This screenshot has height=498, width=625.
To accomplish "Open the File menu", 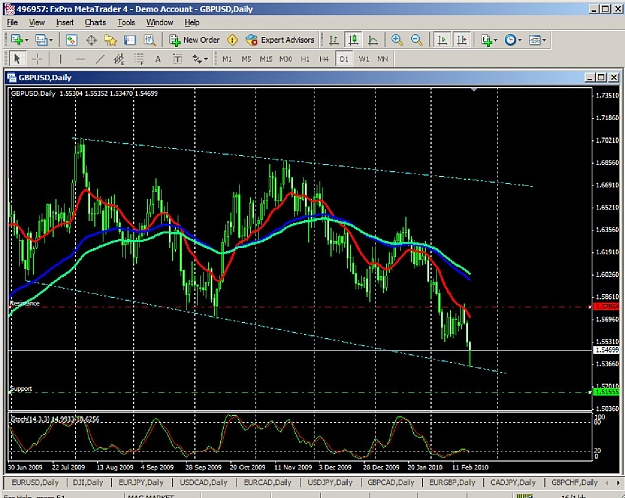I will [12, 22].
